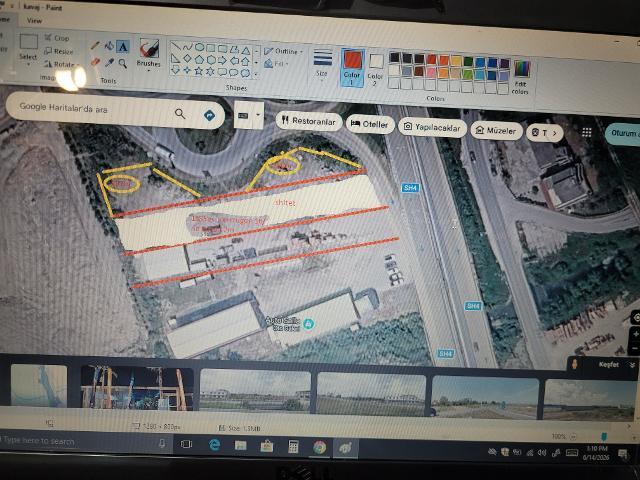Pick the Eraser tool
Viewport: 640px width, 480px height.
tap(95, 62)
